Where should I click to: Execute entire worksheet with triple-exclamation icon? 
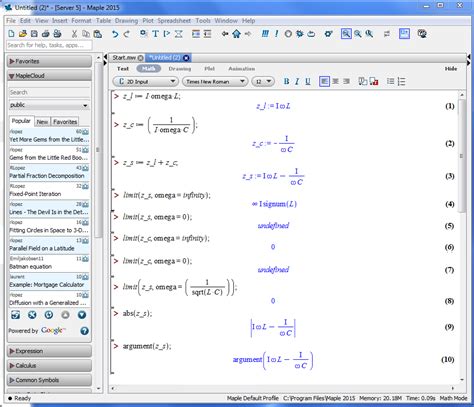pyautogui.click(x=265, y=34)
